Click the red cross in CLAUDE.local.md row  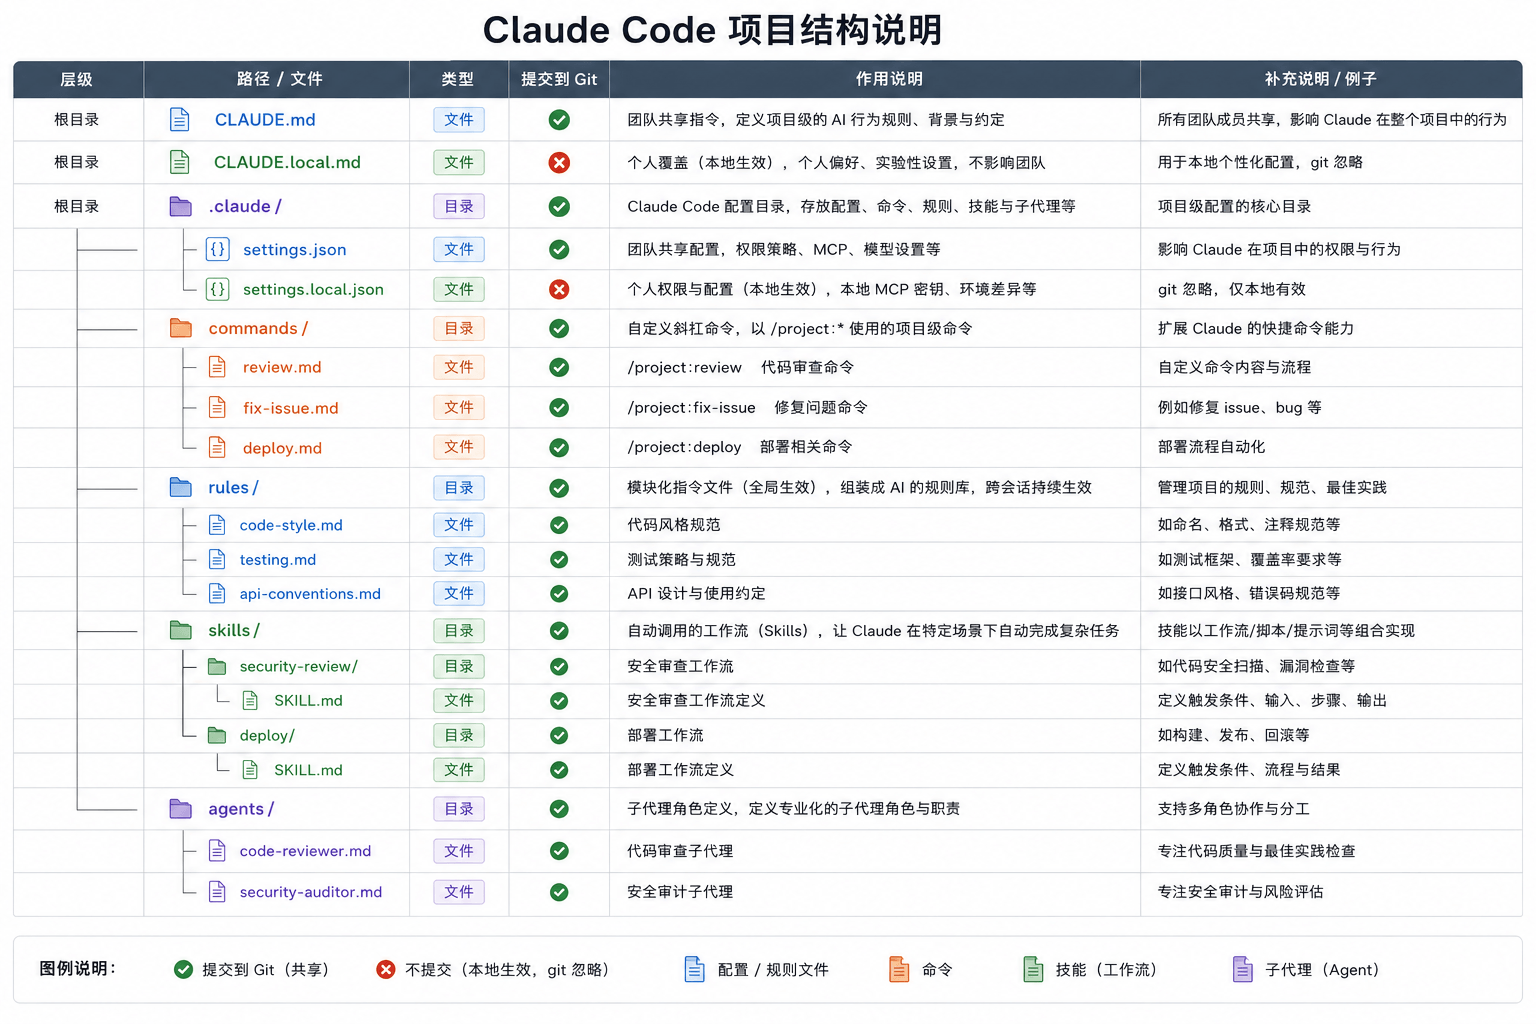point(559,162)
